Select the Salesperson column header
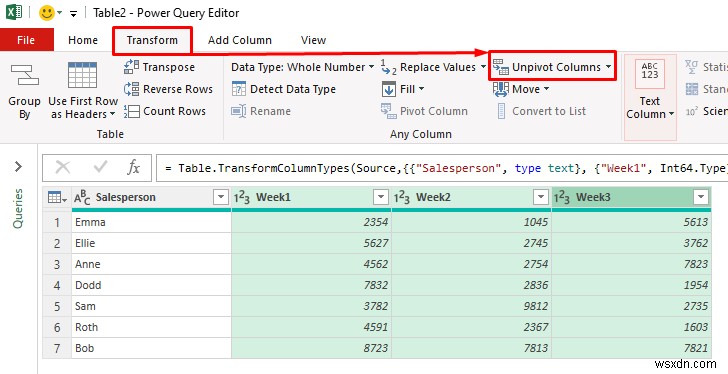Viewport: 728px width, 374px height. [x=151, y=198]
